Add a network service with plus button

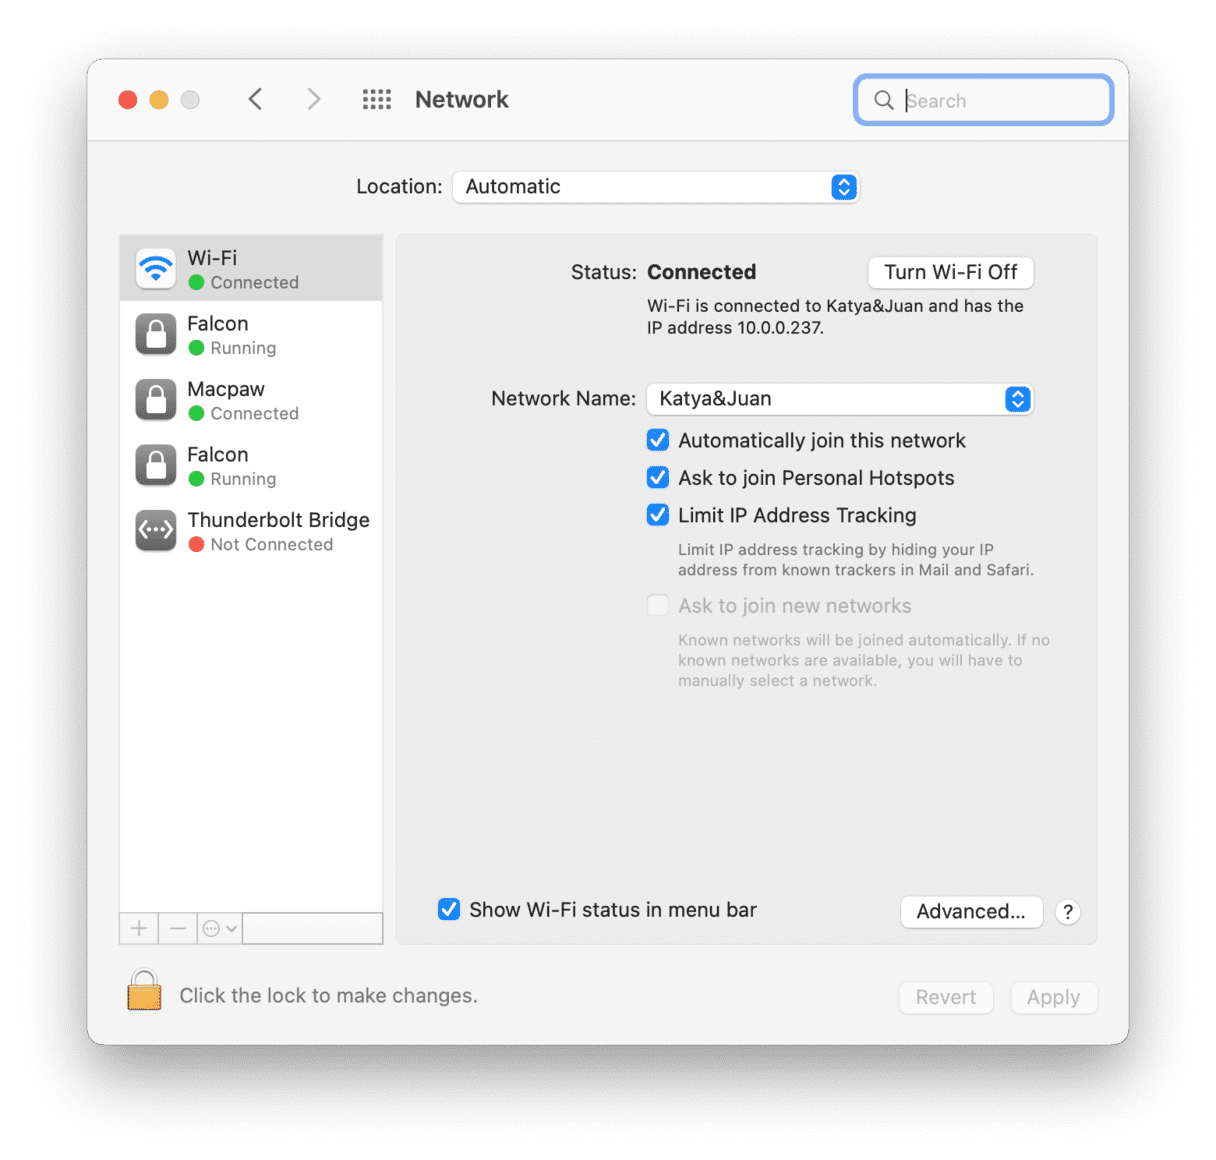coord(139,928)
